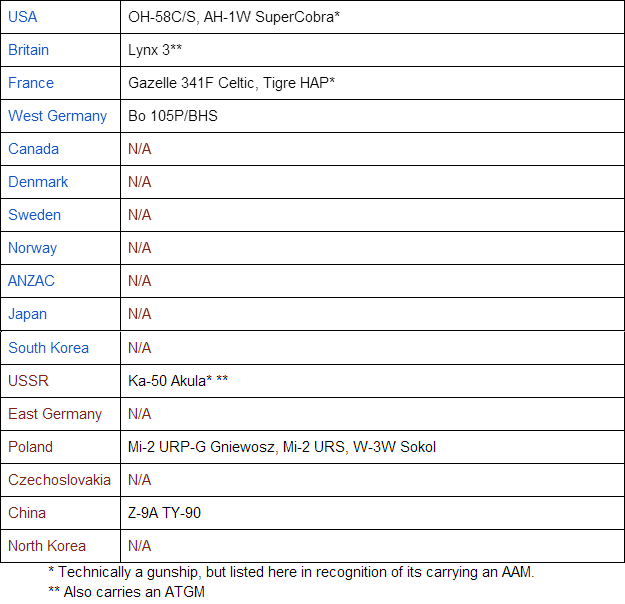Open the West Germany link
625x604 pixels.
click(57, 116)
